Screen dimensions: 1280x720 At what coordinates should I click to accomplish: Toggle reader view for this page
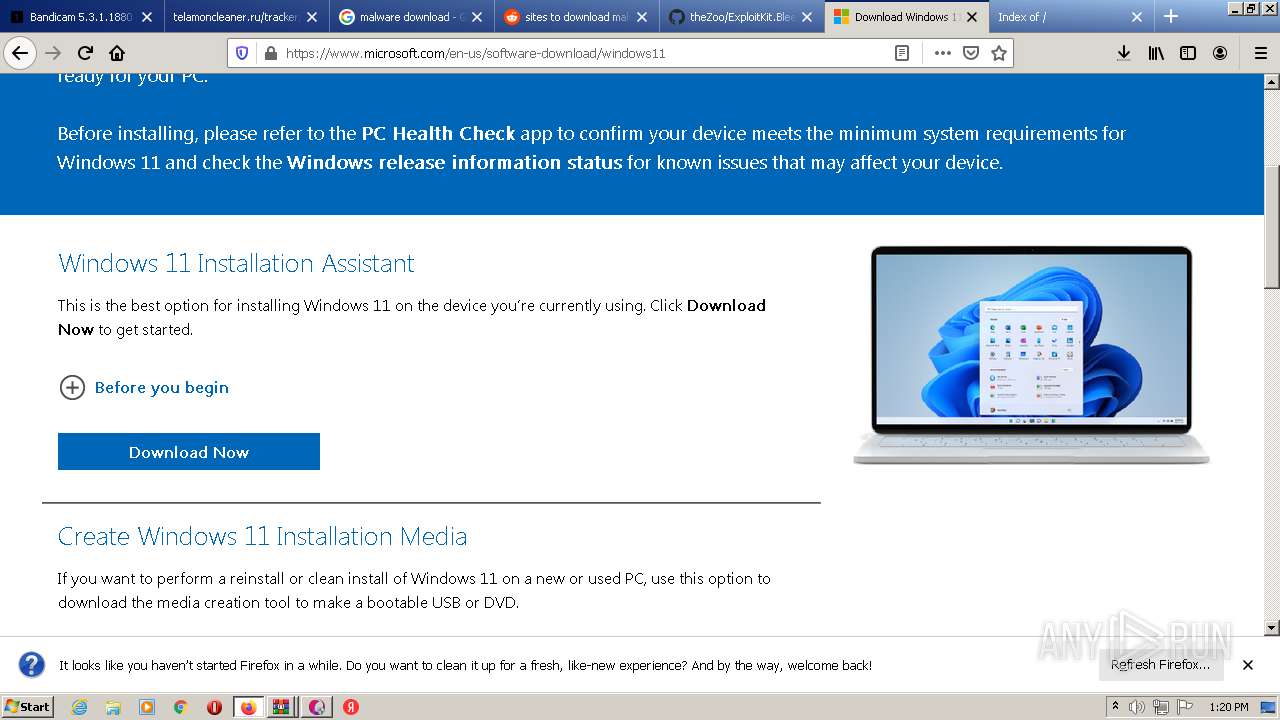902,53
